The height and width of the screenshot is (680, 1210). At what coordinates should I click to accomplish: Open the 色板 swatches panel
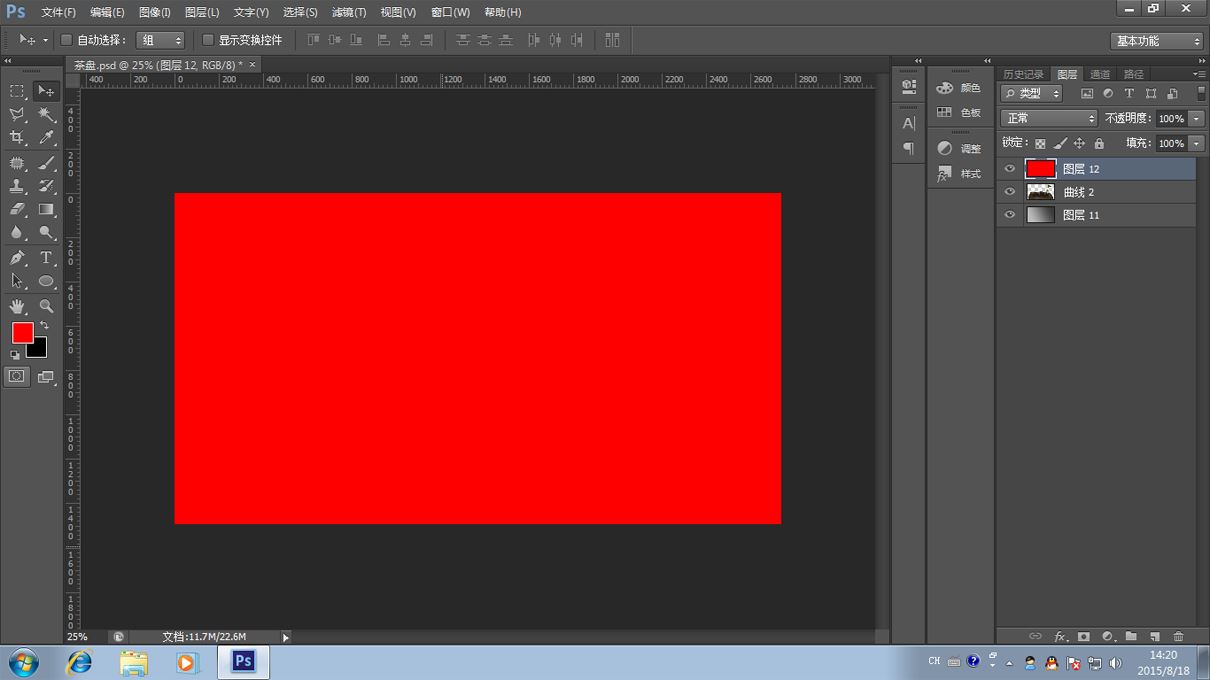(x=958, y=113)
